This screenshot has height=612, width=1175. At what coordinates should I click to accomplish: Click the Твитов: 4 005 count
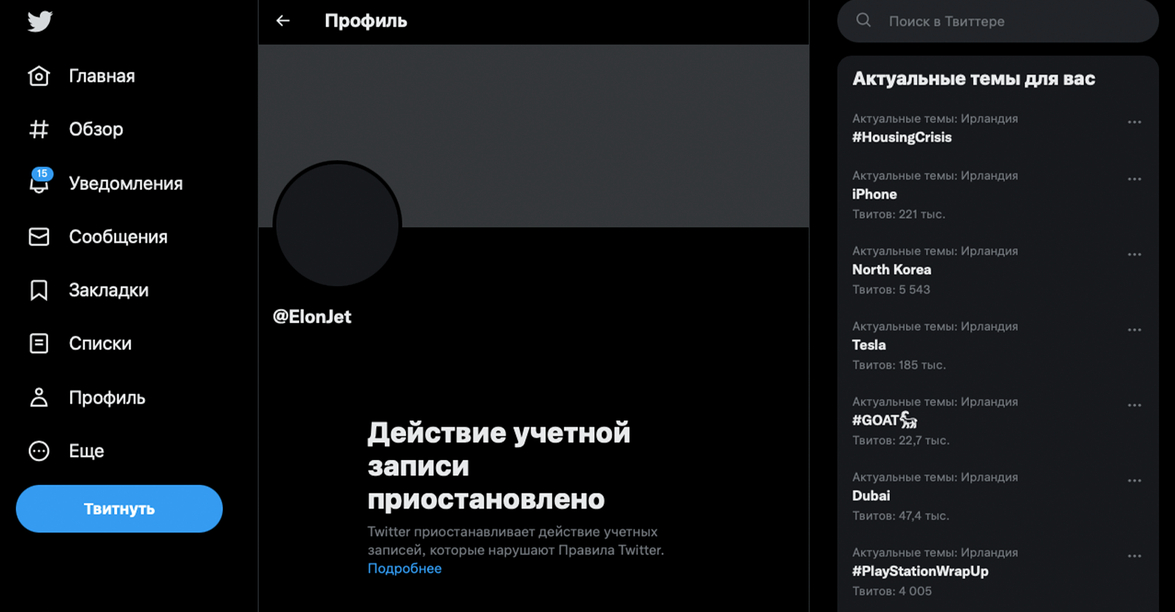[x=892, y=592]
